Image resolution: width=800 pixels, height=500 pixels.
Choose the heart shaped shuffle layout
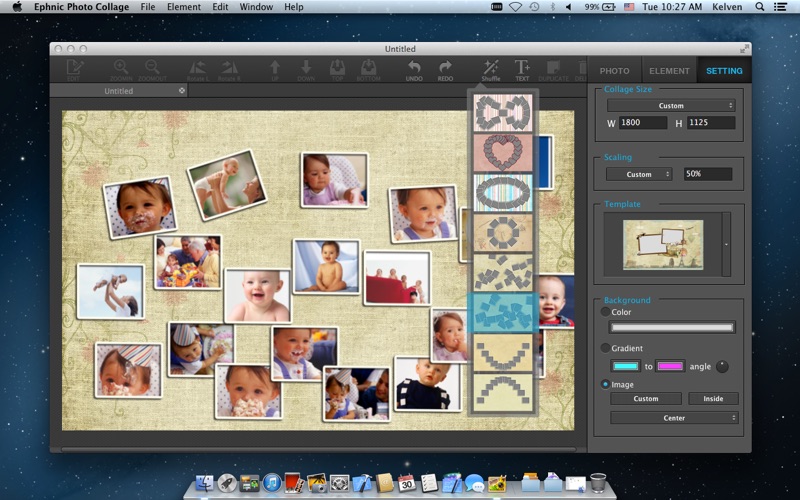point(503,153)
